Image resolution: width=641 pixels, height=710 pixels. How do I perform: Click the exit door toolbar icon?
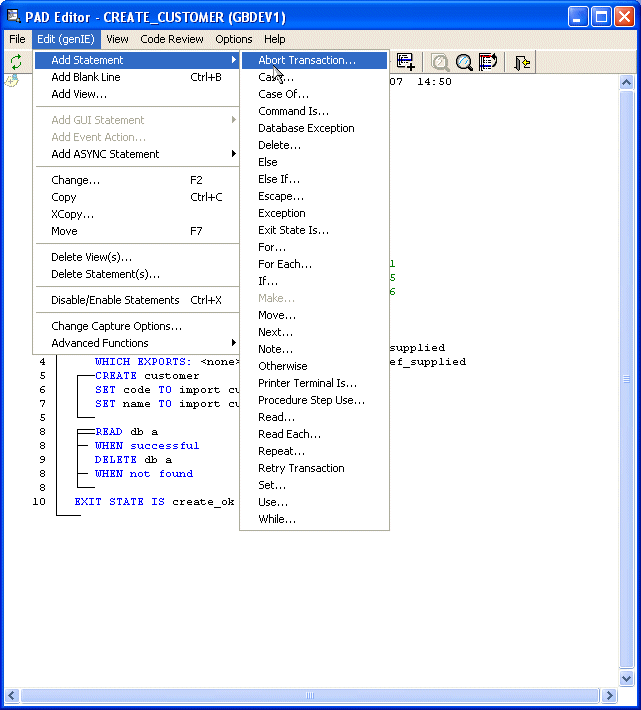tap(523, 62)
